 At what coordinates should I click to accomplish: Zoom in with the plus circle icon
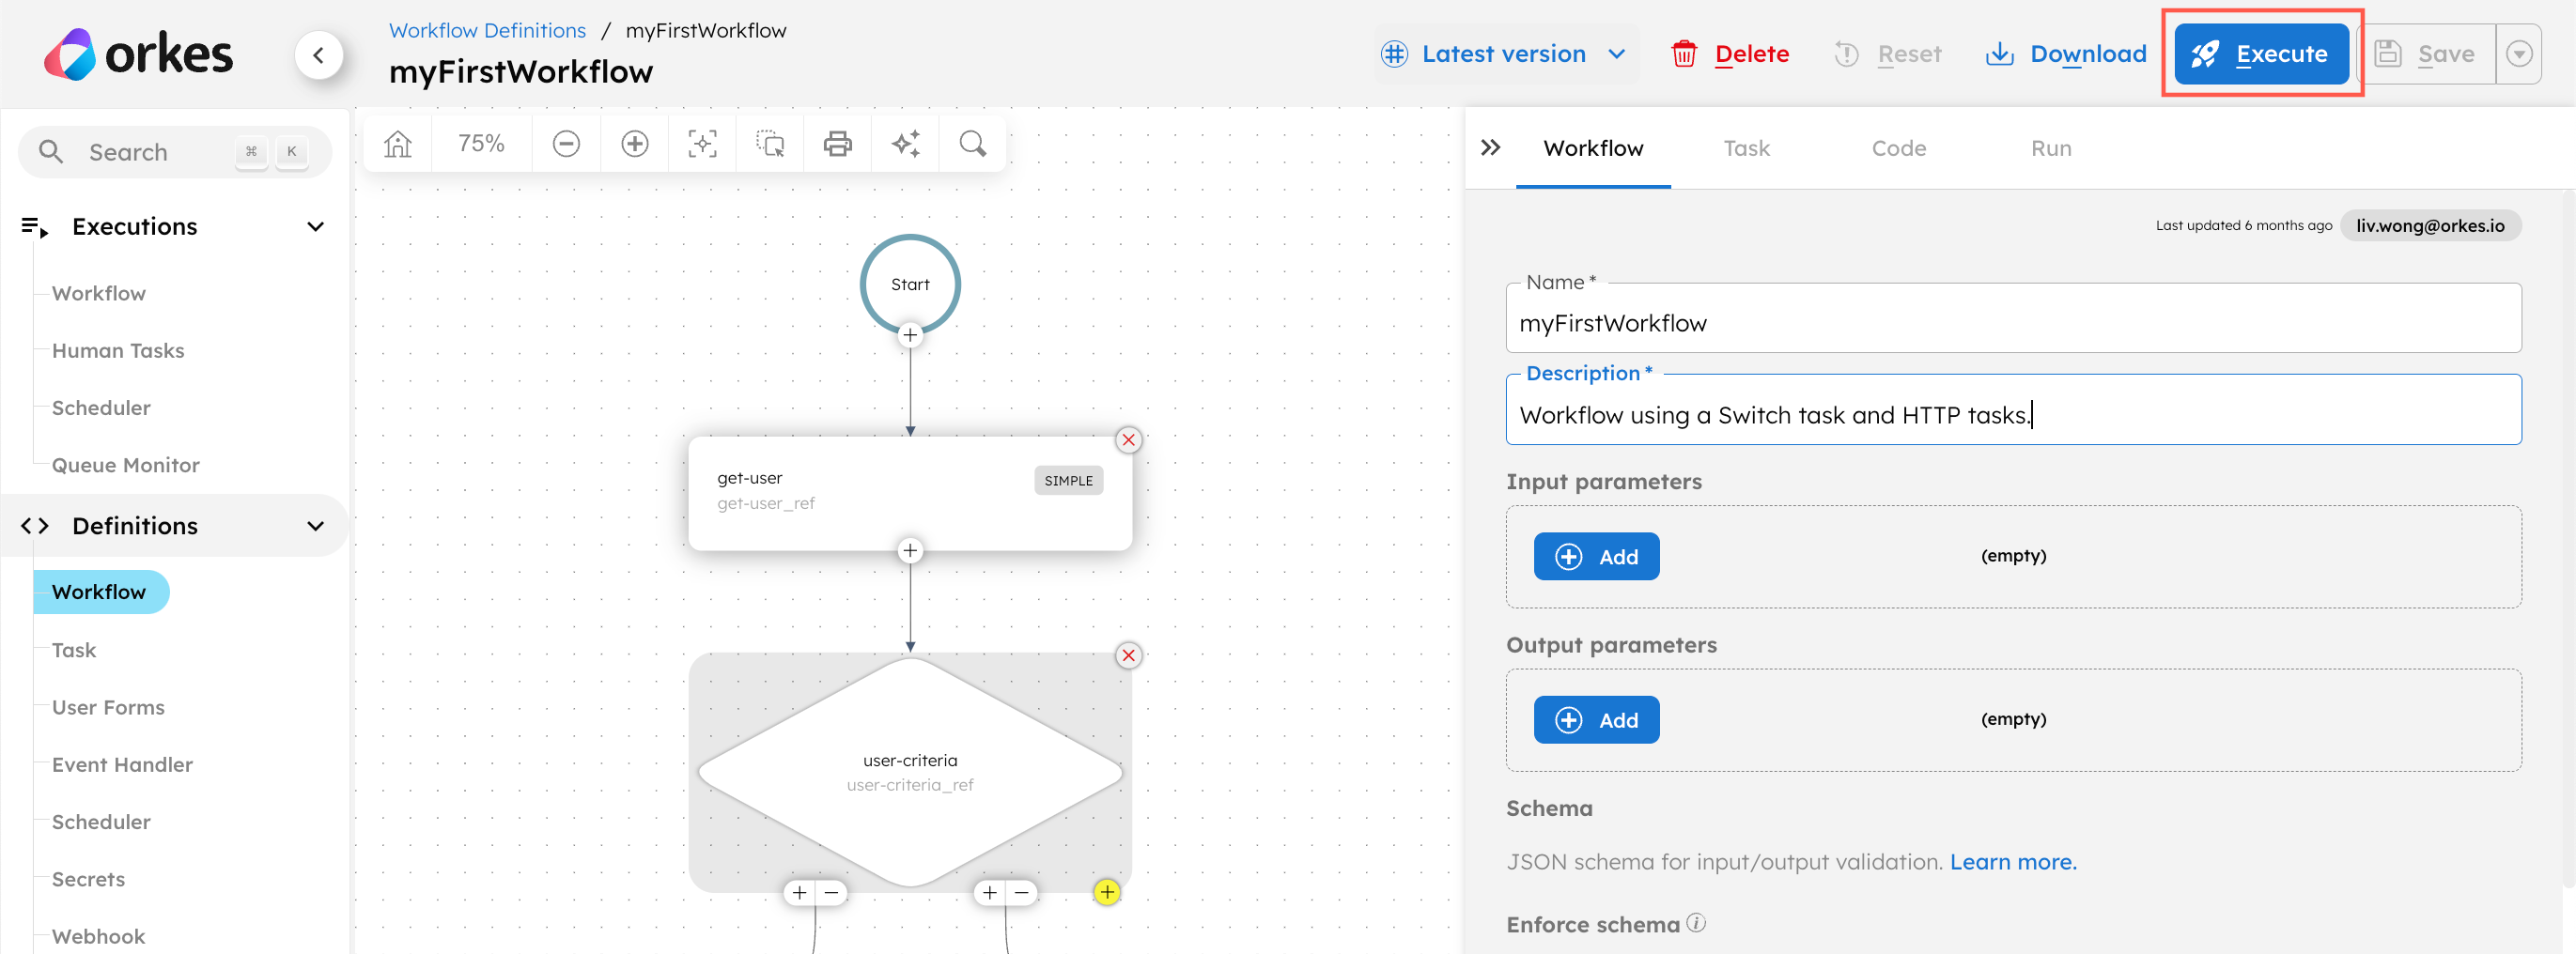634,144
